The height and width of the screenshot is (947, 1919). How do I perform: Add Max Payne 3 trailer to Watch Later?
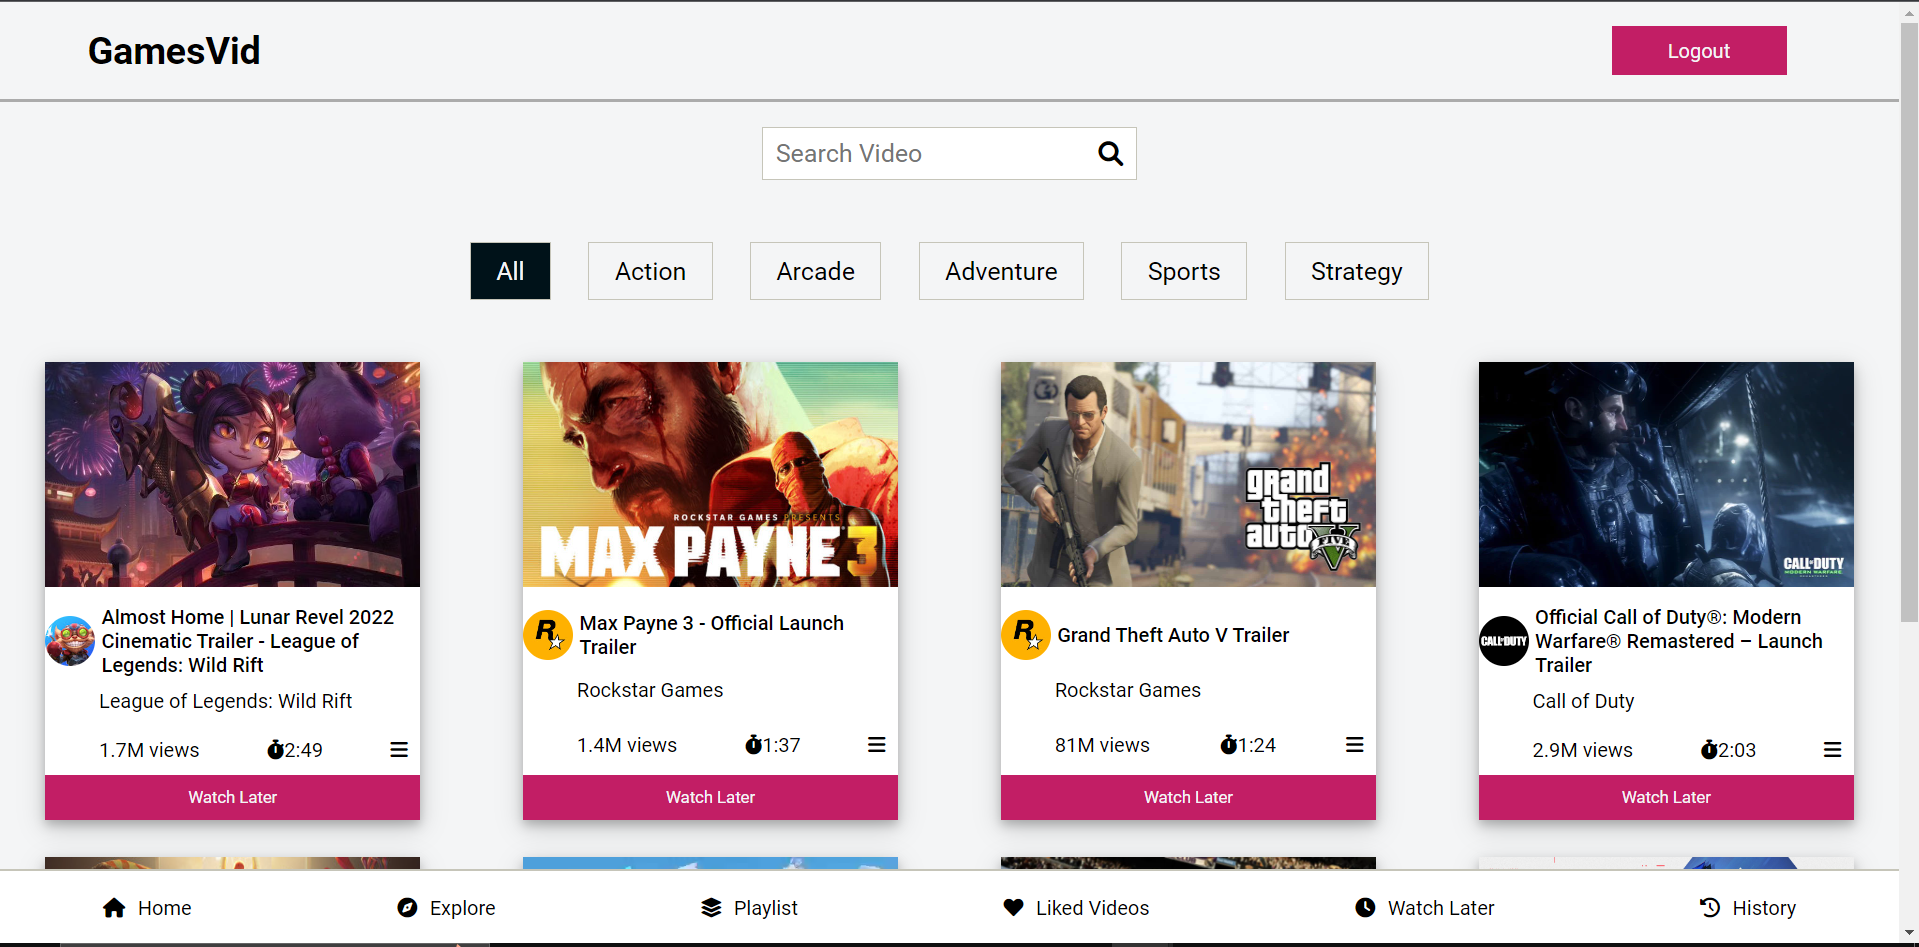(x=710, y=797)
